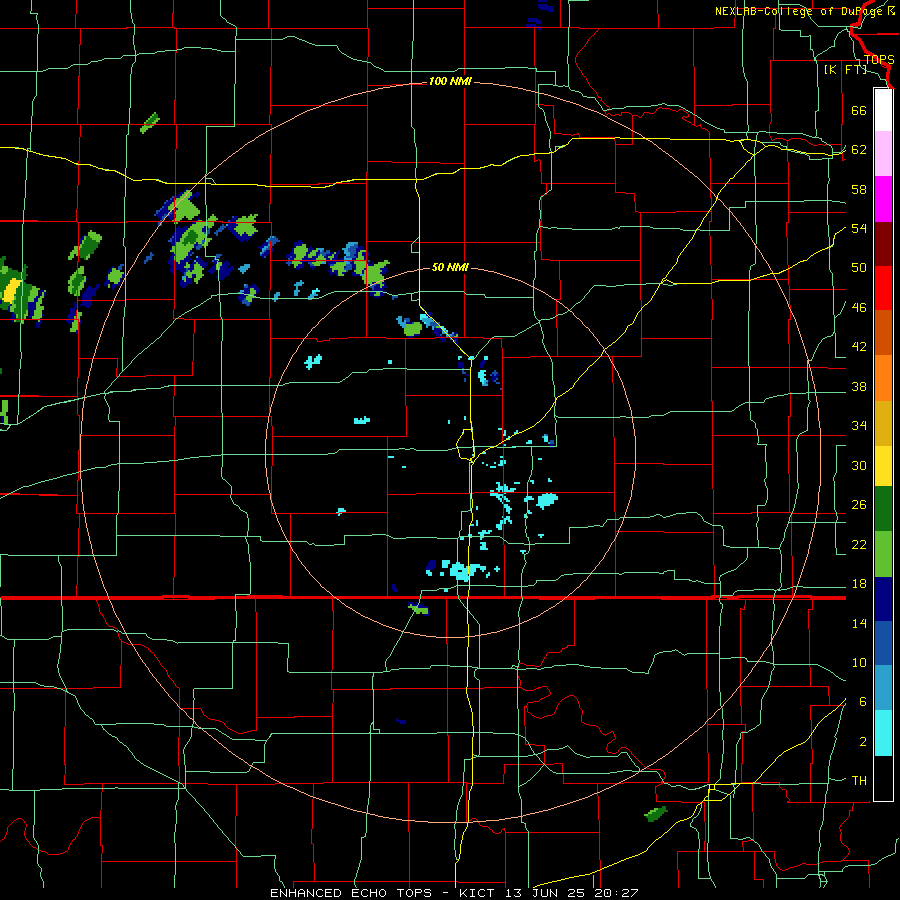The image size is (900, 900).
Task: Click the "TOPS" legend heading
Action: pyautogui.click(x=879, y=60)
